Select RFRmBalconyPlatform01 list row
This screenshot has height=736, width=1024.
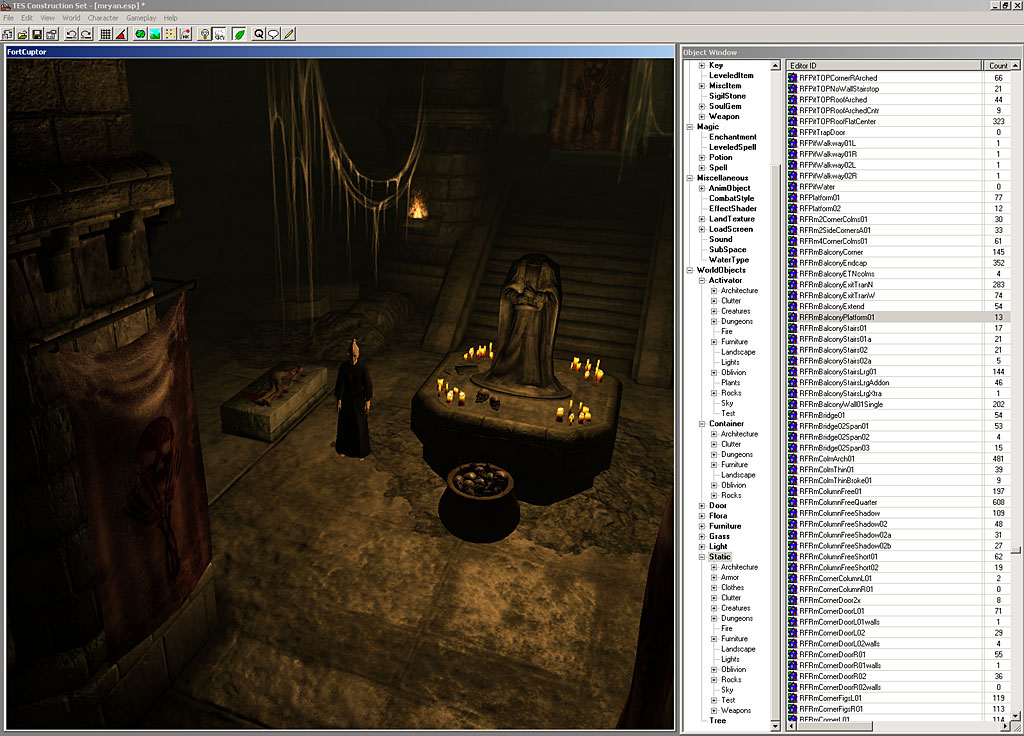pyautogui.click(x=898, y=317)
